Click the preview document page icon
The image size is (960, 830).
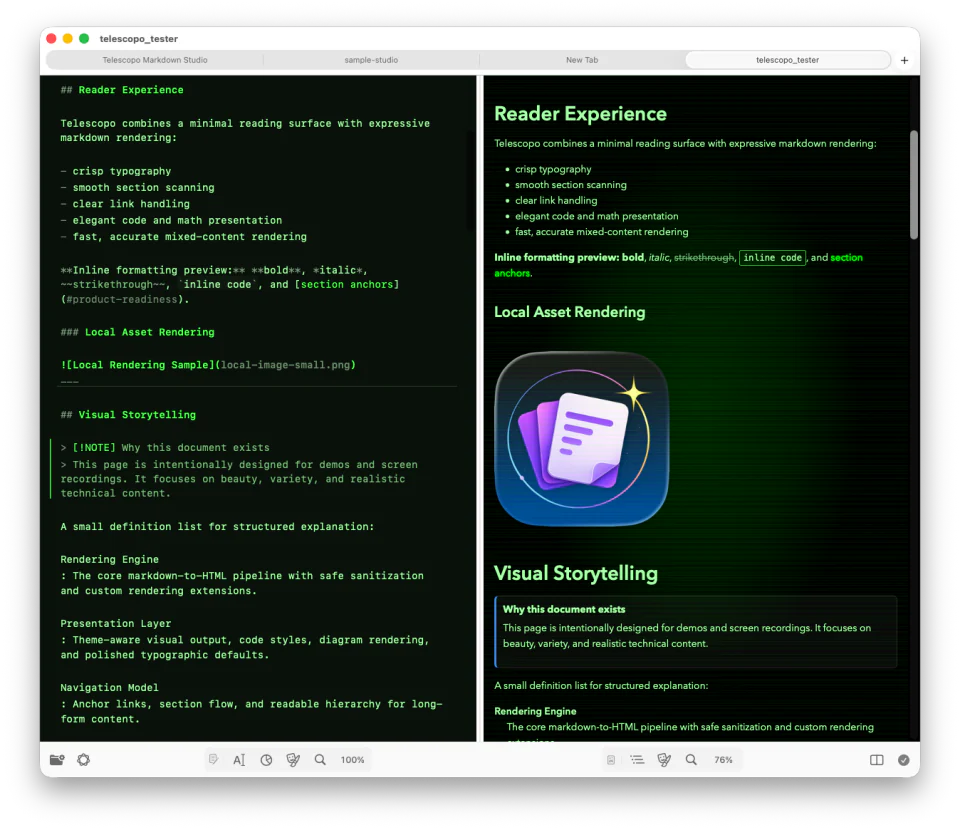point(610,760)
